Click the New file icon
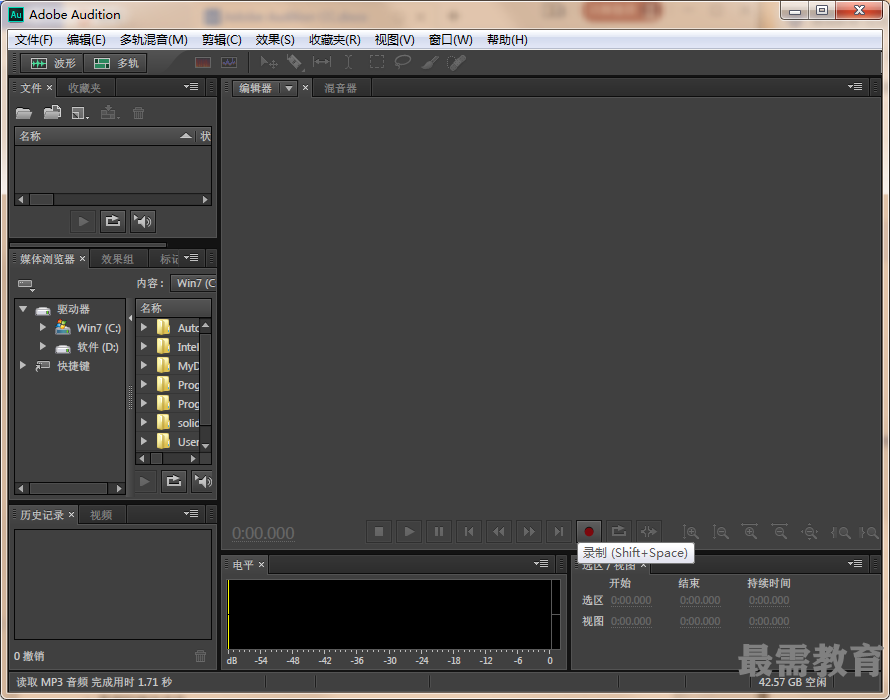This screenshot has width=890, height=700. (x=80, y=113)
